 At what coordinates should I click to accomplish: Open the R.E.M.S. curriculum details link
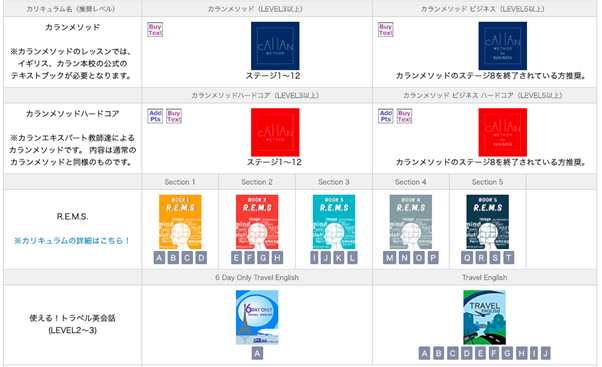coord(72,241)
